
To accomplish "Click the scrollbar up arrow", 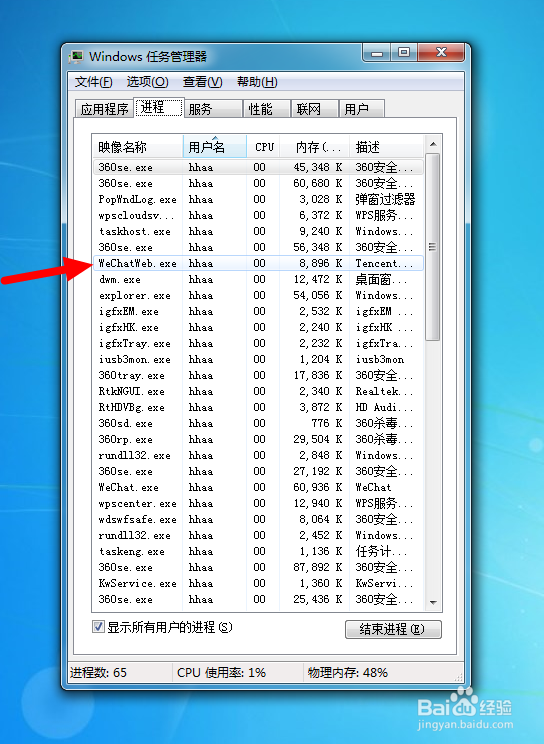I will pos(433,144).
